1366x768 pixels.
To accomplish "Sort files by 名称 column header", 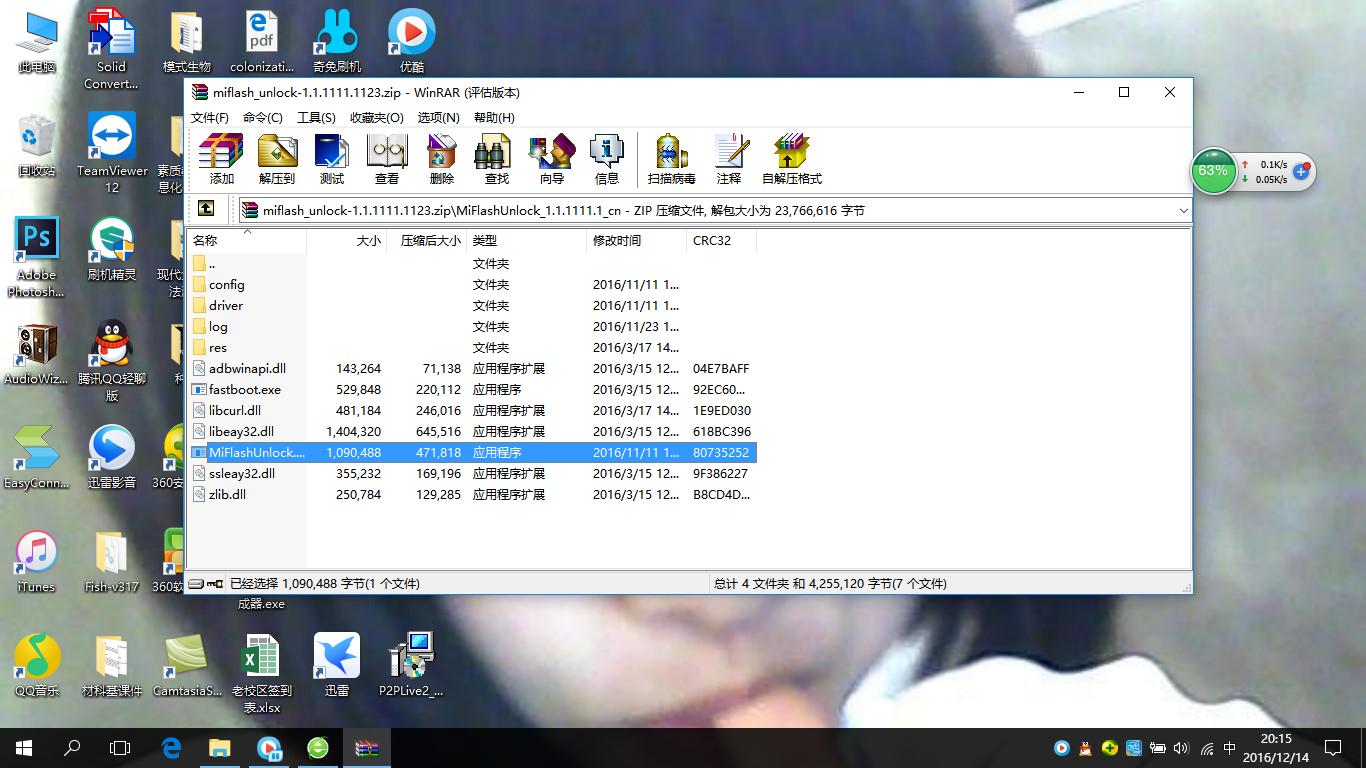I will click(x=246, y=240).
